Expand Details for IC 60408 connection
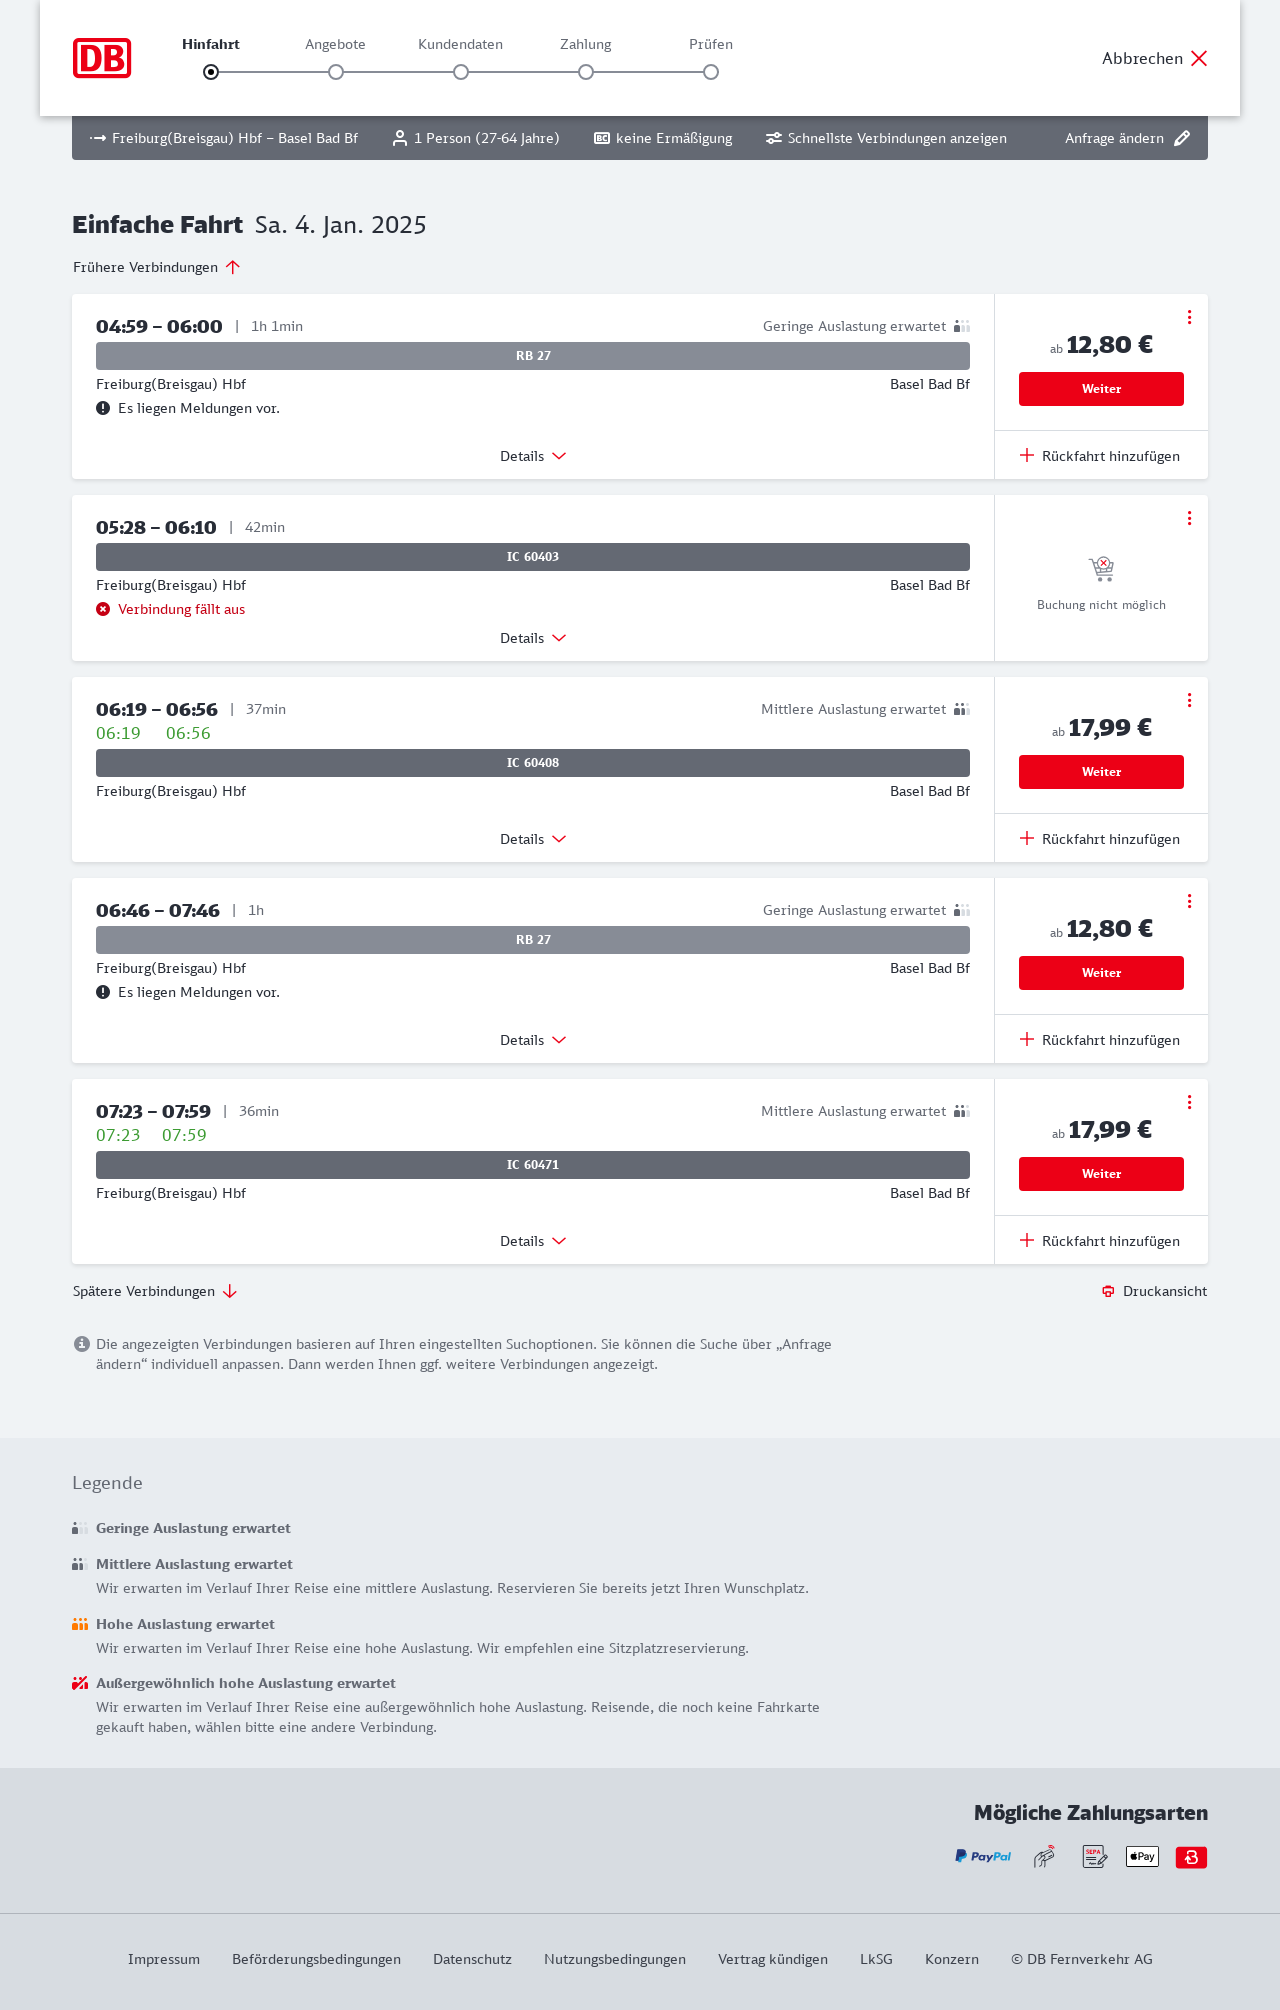1280x2010 pixels. coord(533,839)
